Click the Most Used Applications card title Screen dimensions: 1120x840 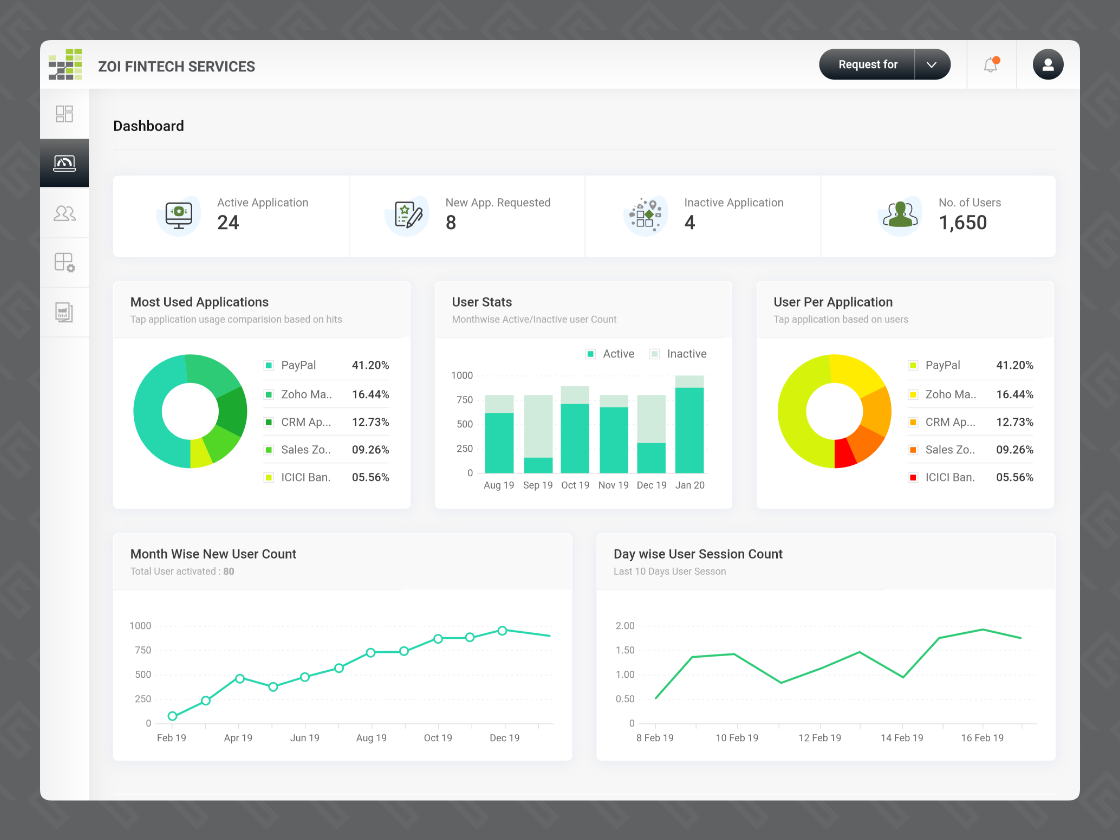click(199, 302)
